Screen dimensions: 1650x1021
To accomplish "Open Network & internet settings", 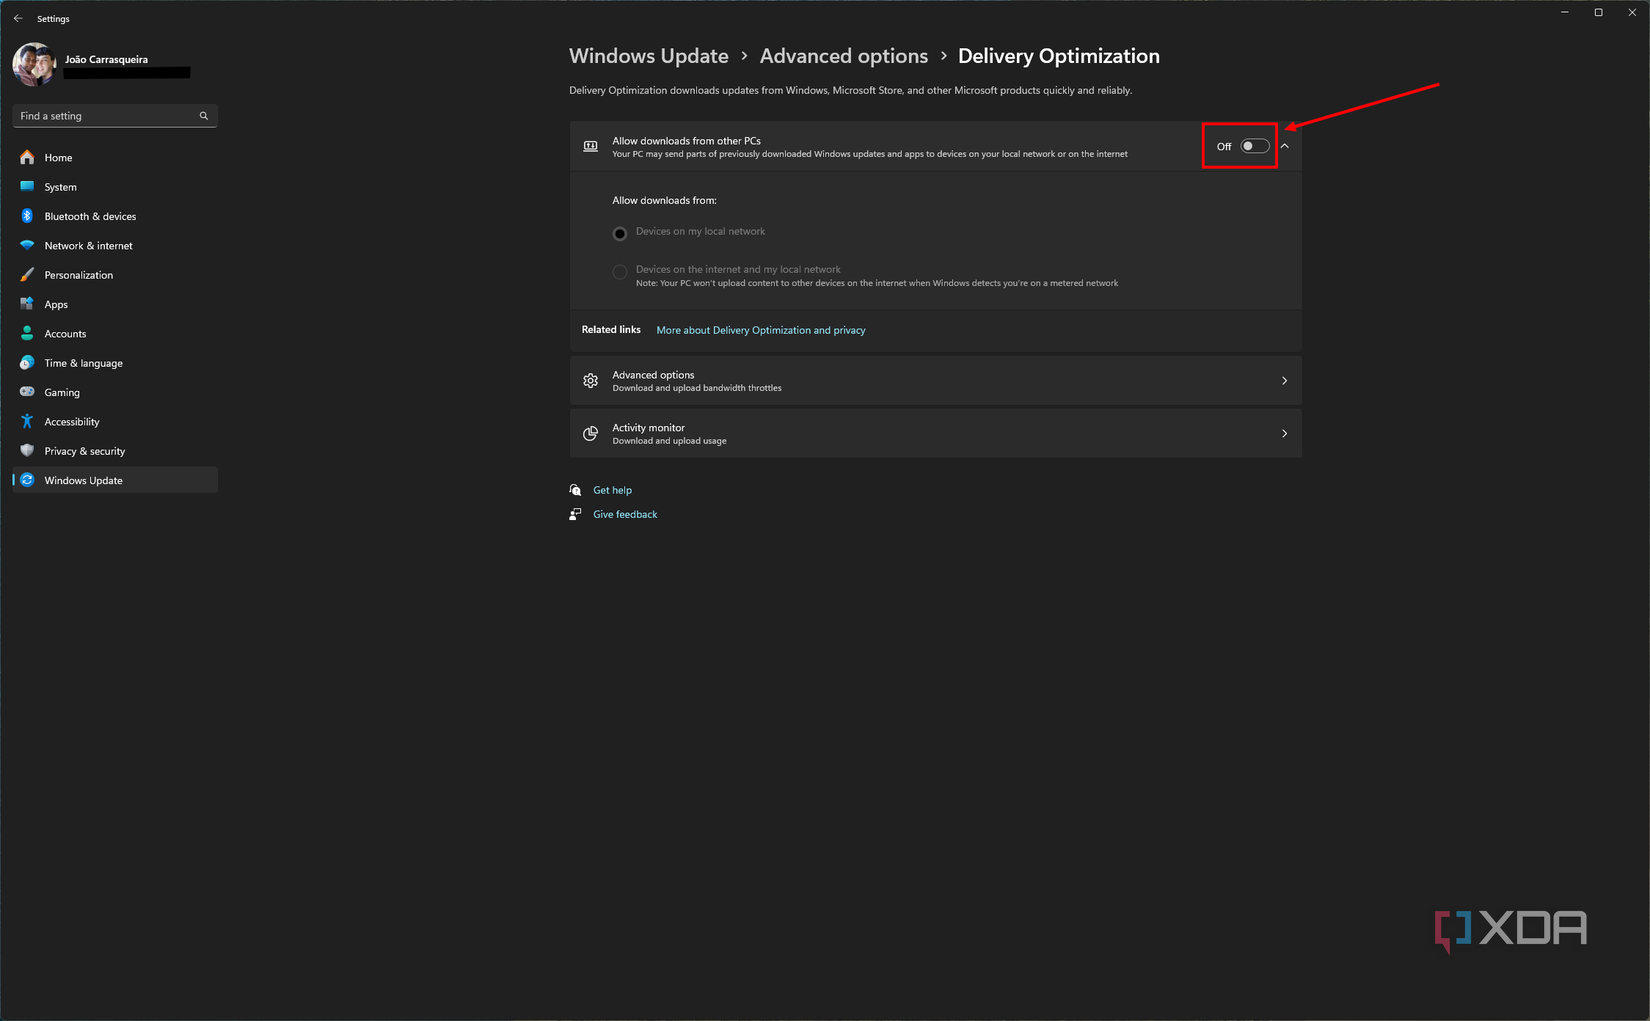I will coord(115,246).
